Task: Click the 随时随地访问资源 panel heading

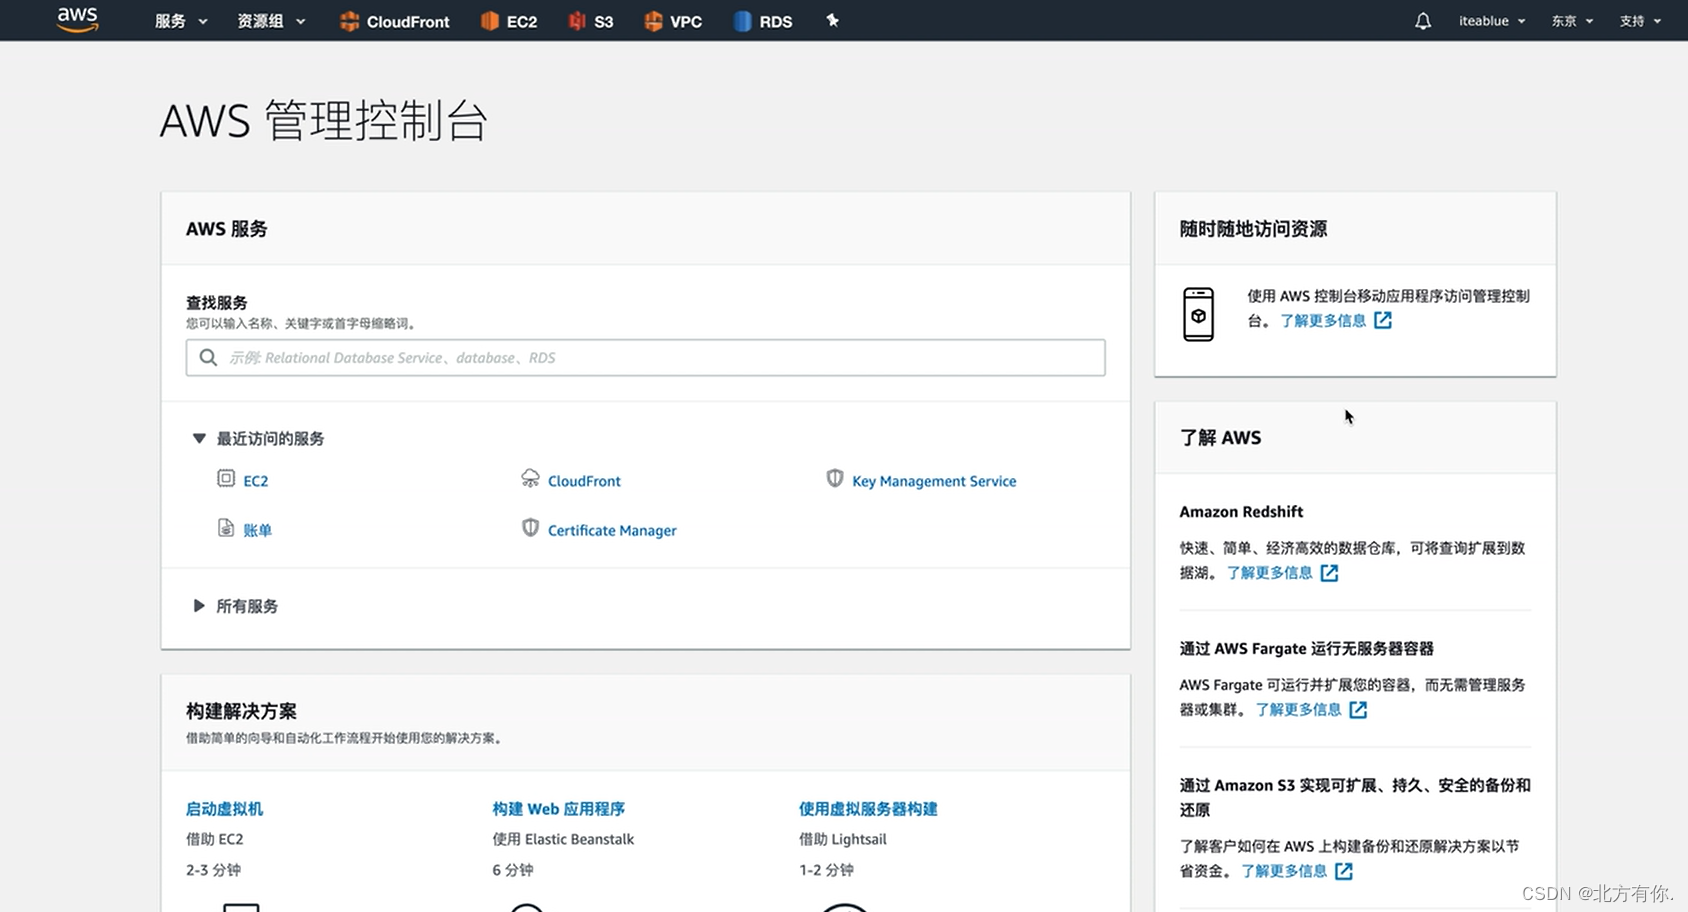Action: [1253, 229]
